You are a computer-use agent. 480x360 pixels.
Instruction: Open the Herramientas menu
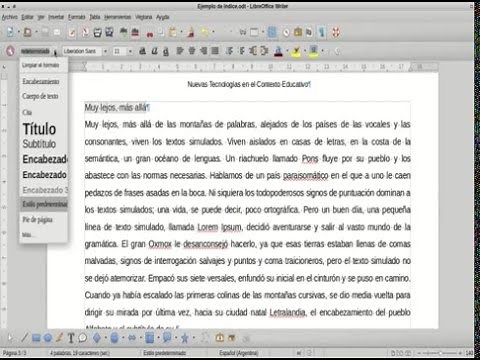tap(117, 17)
